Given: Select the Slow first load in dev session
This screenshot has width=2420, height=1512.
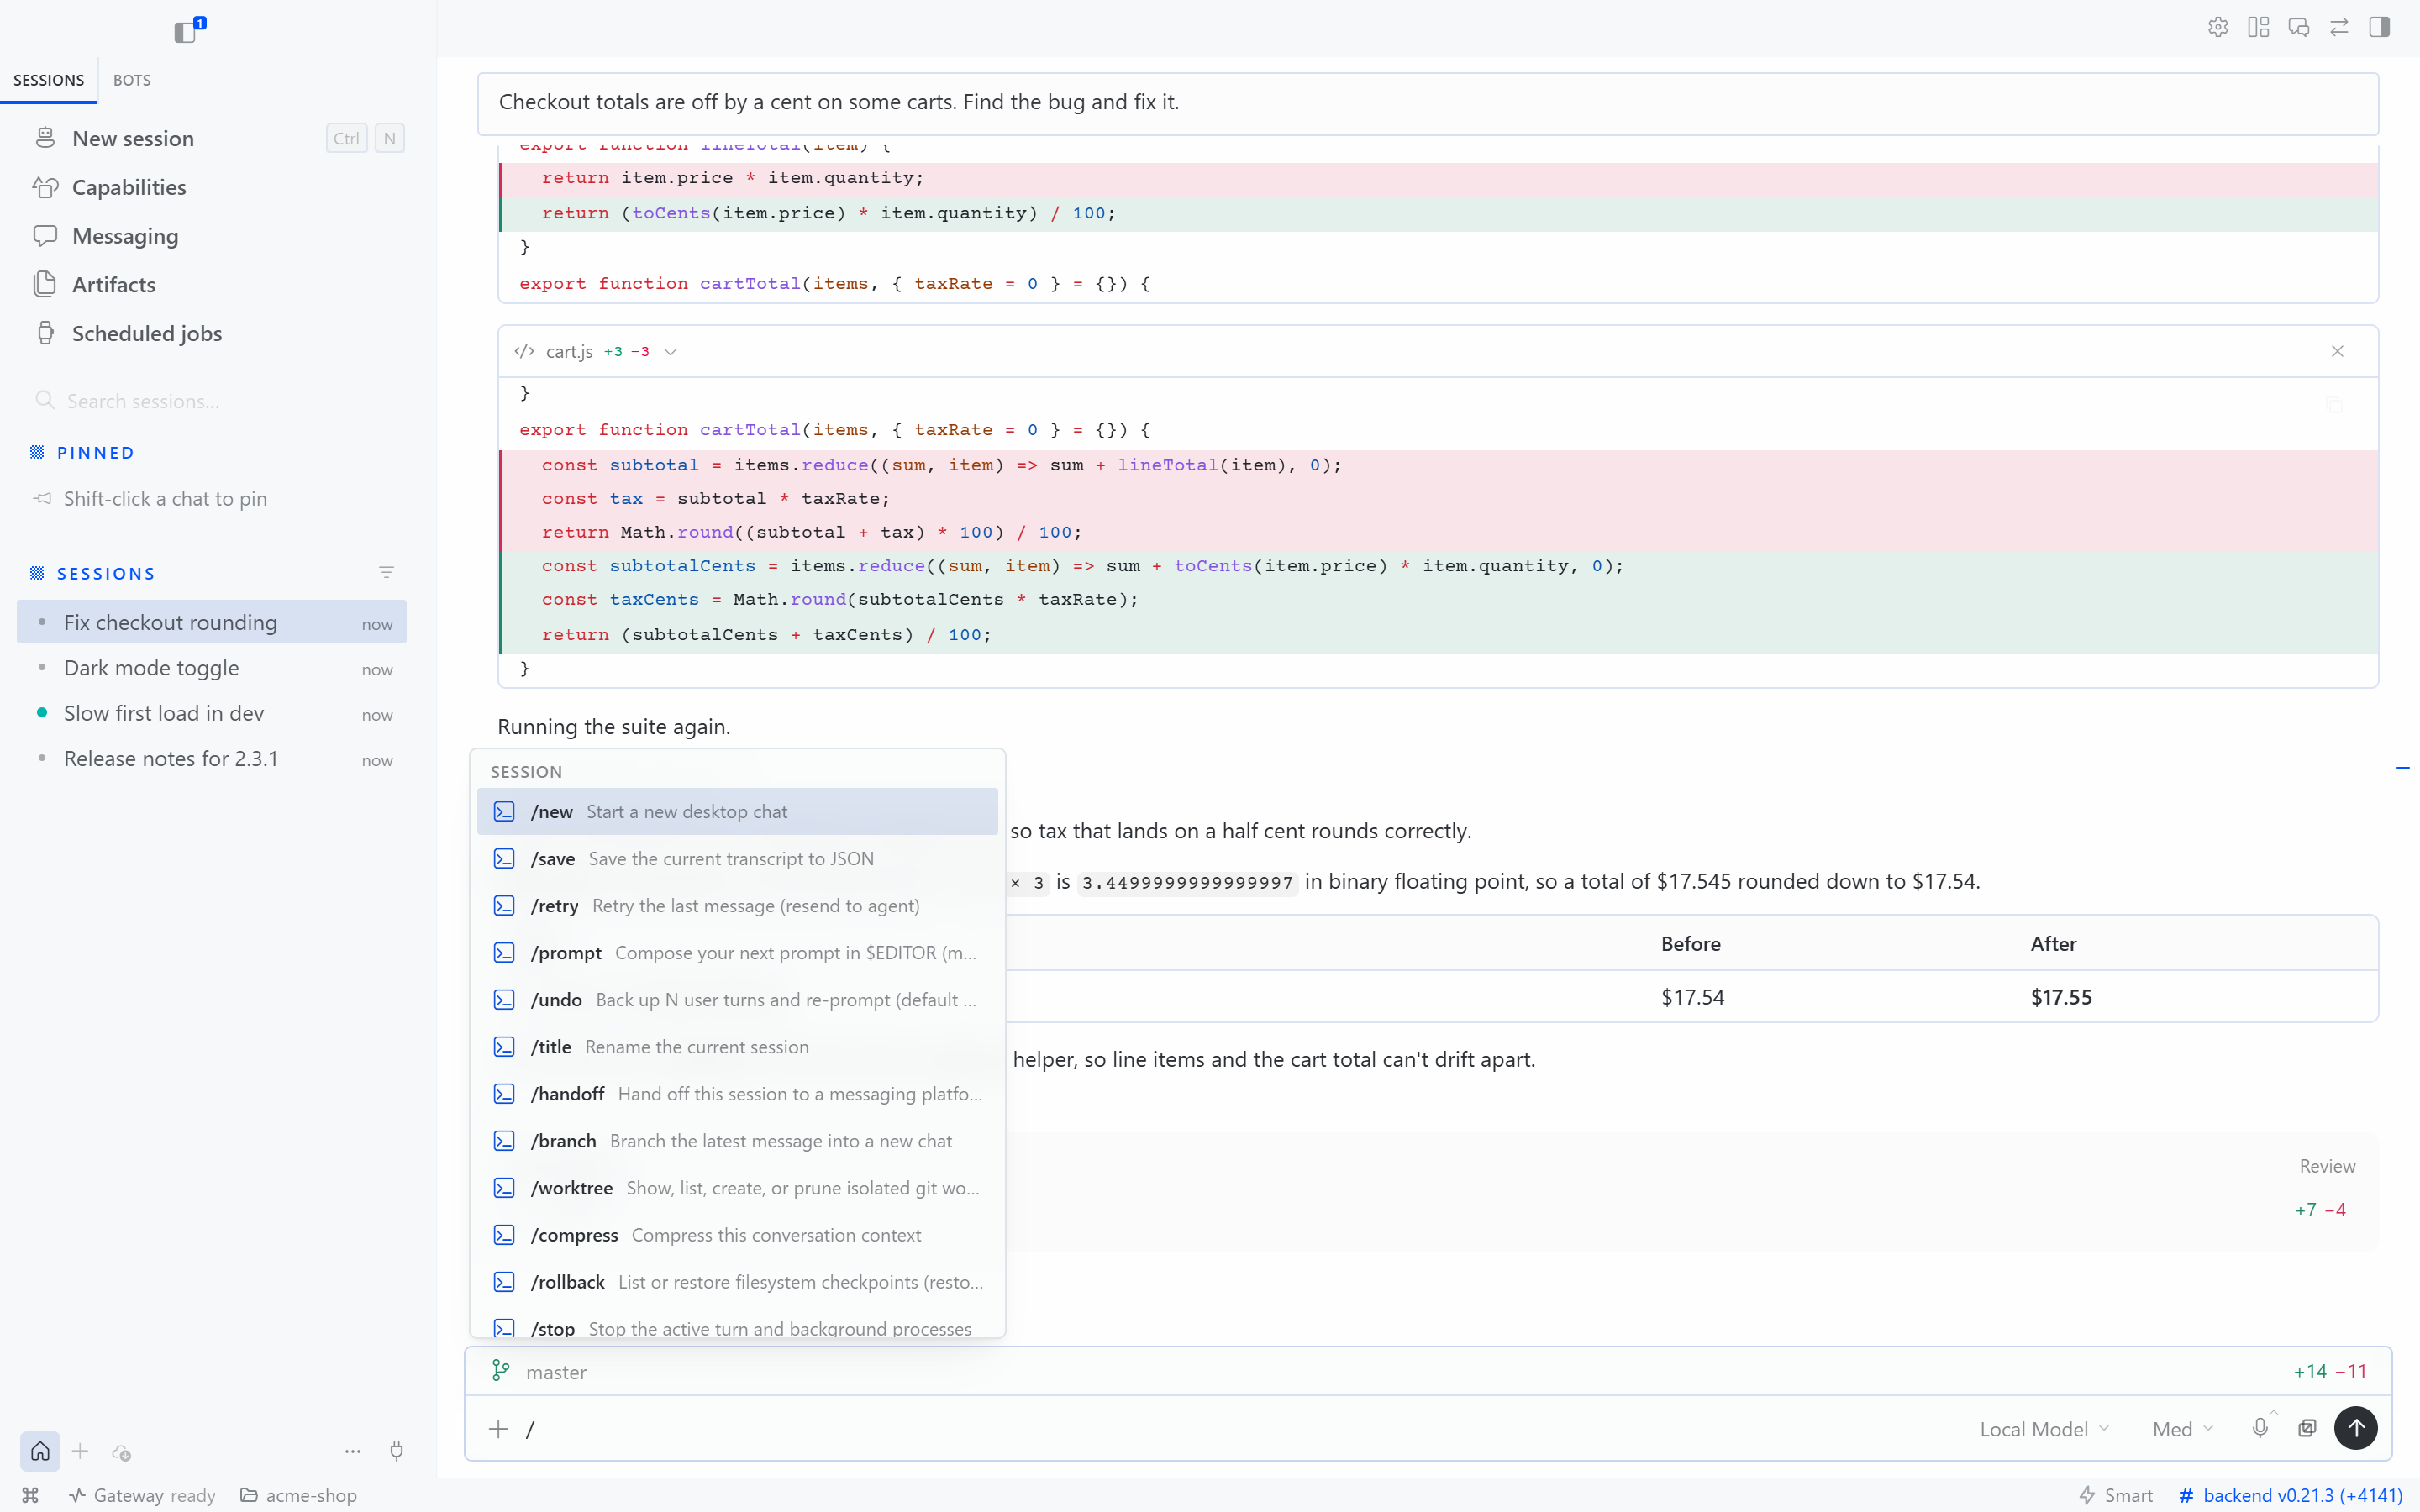Looking at the screenshot, I should coord(212,713).
